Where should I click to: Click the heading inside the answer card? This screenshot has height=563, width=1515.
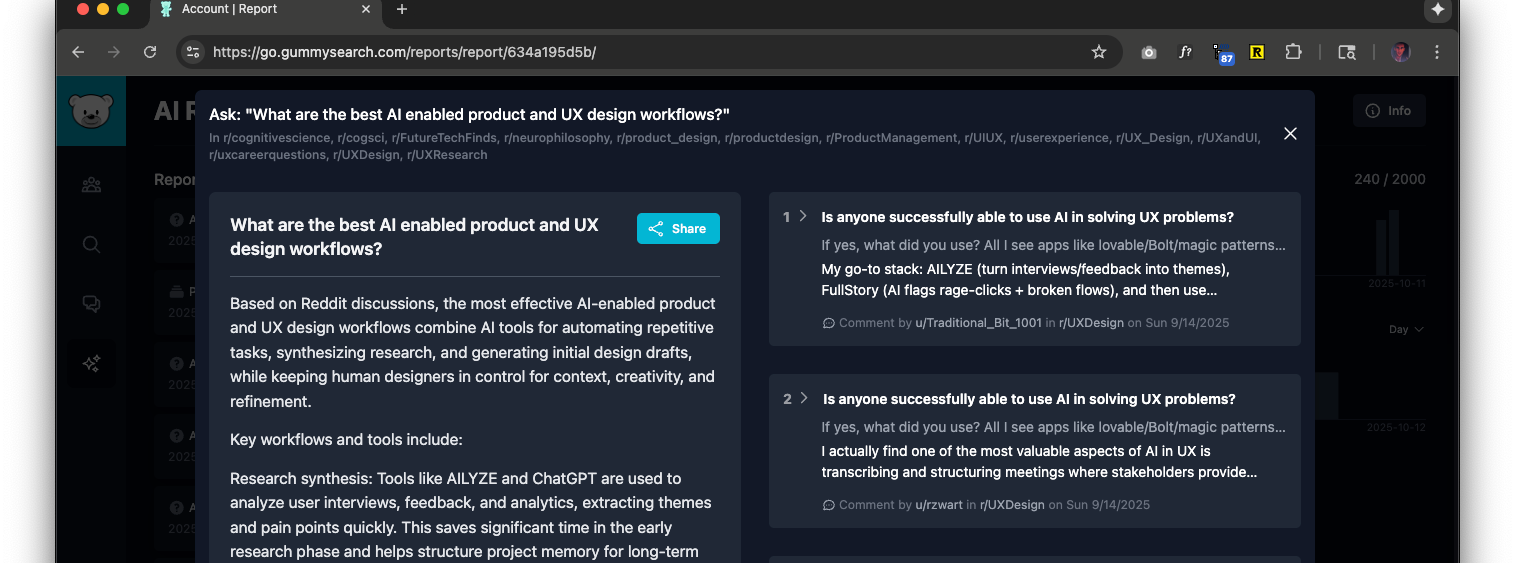[414, 237]
